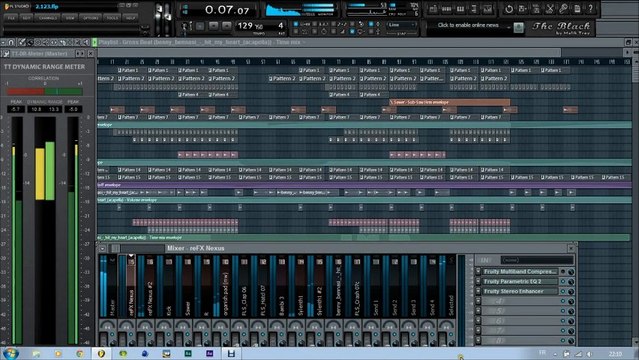This screenshot has height=360, width=639.
Task: Toggle enable light on empty FX slot 4
Action: tap(563, 301)
